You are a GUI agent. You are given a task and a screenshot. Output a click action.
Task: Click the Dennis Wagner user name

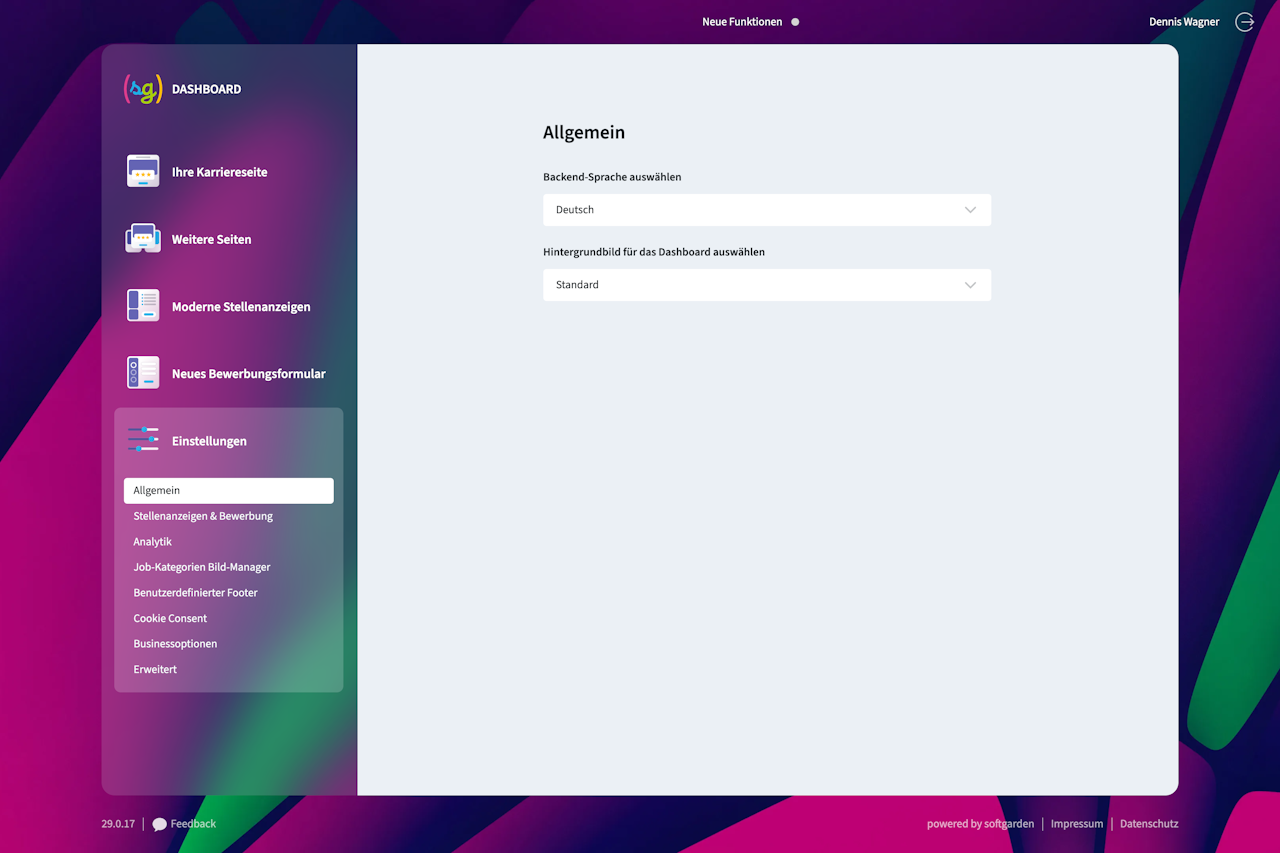tap(1184, 22)
